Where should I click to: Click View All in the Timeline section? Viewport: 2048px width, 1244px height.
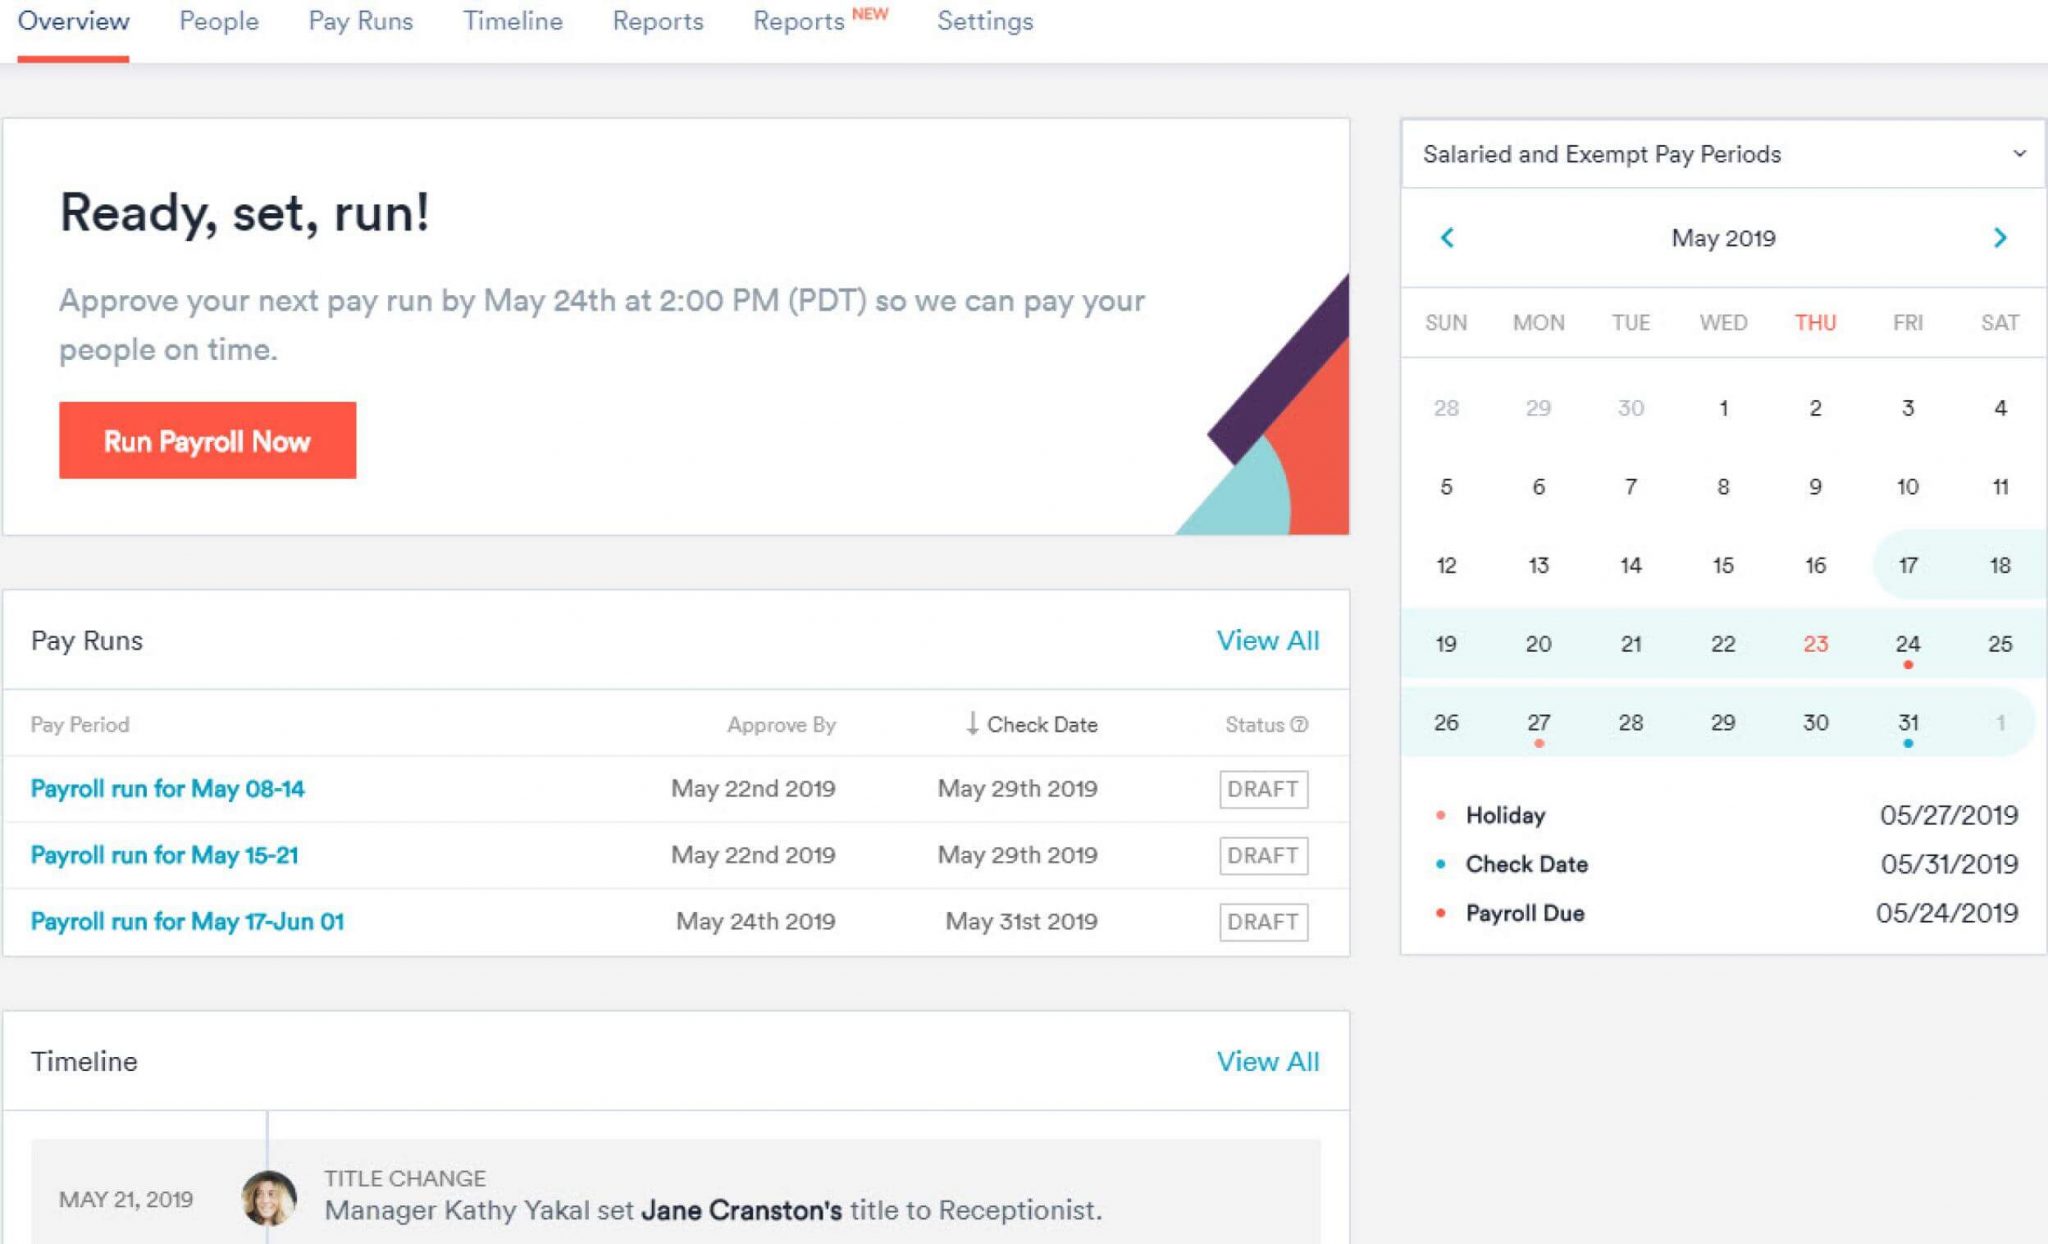pyautogui.click(x=1267, y=1061)
